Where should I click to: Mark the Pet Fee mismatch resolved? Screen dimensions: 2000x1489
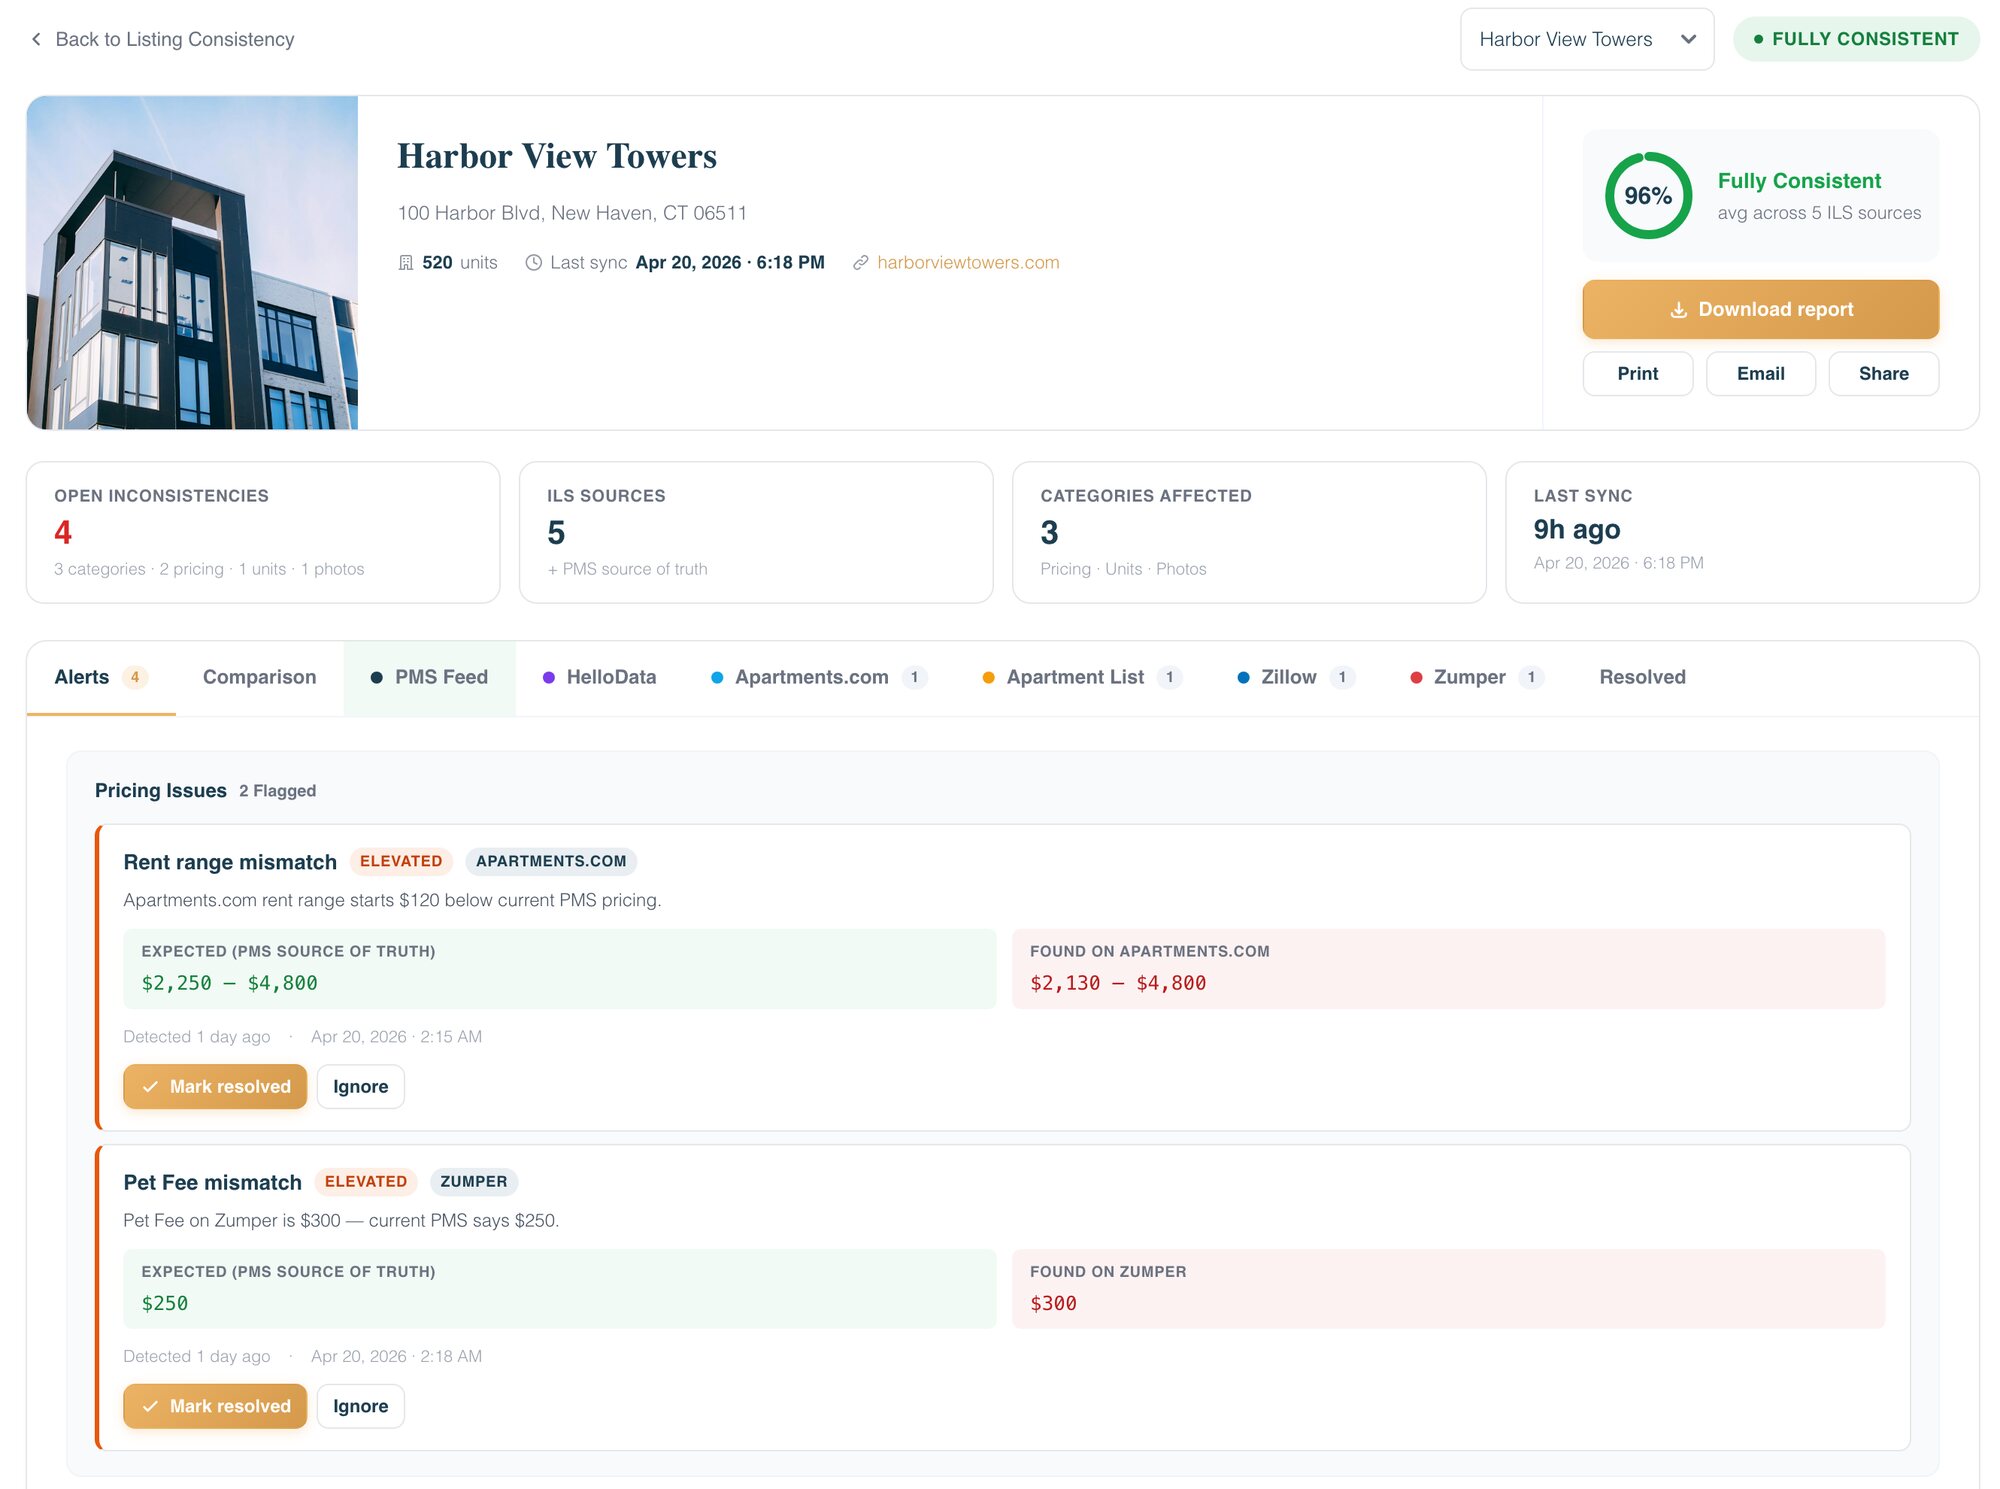coord(215,1407)
